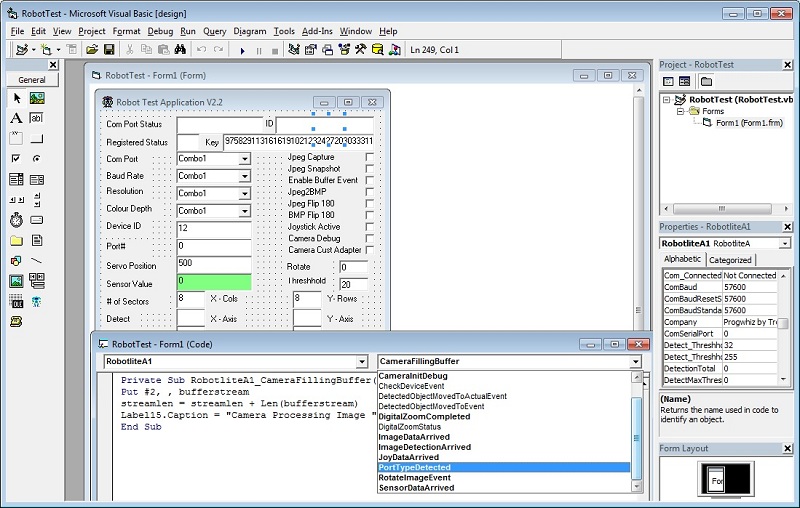Click the Break pause icon in toolbar
Viewport: 800px width, 508px height.
[259, 50]
